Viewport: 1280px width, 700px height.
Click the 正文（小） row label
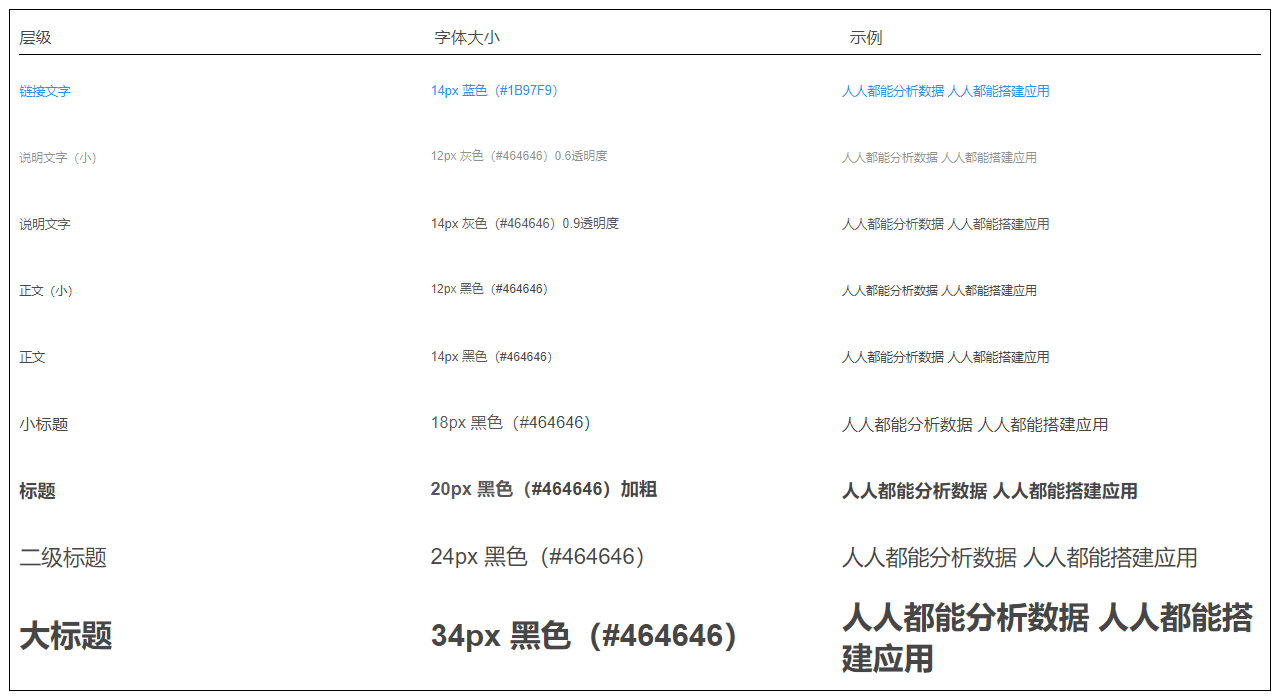pyautogui.click(x=46, y=291)
